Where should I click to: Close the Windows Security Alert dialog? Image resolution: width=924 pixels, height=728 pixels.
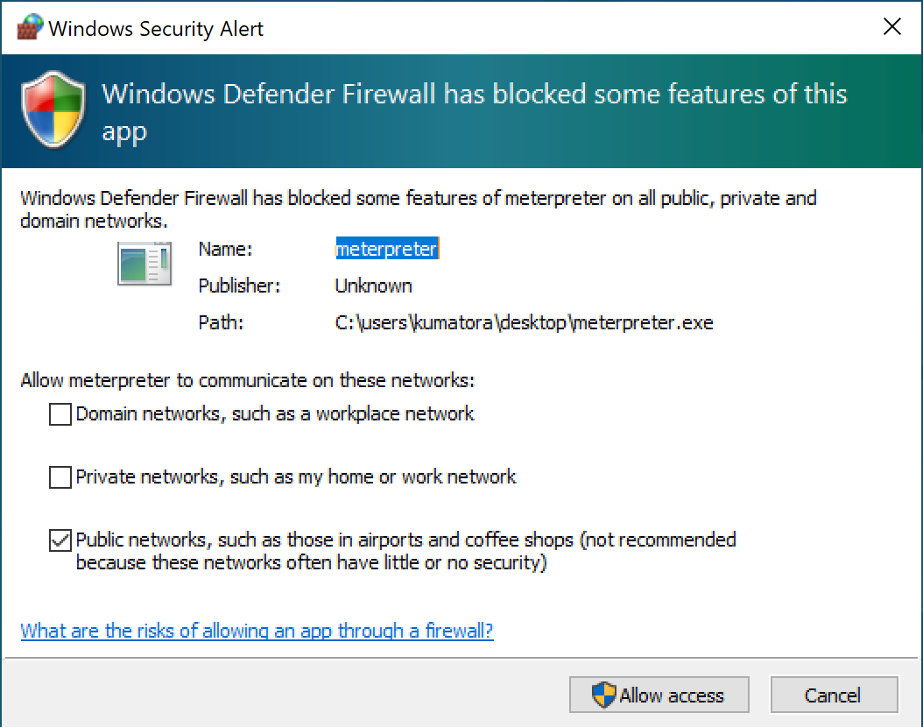pyautogui.click(x=892, y=27)
